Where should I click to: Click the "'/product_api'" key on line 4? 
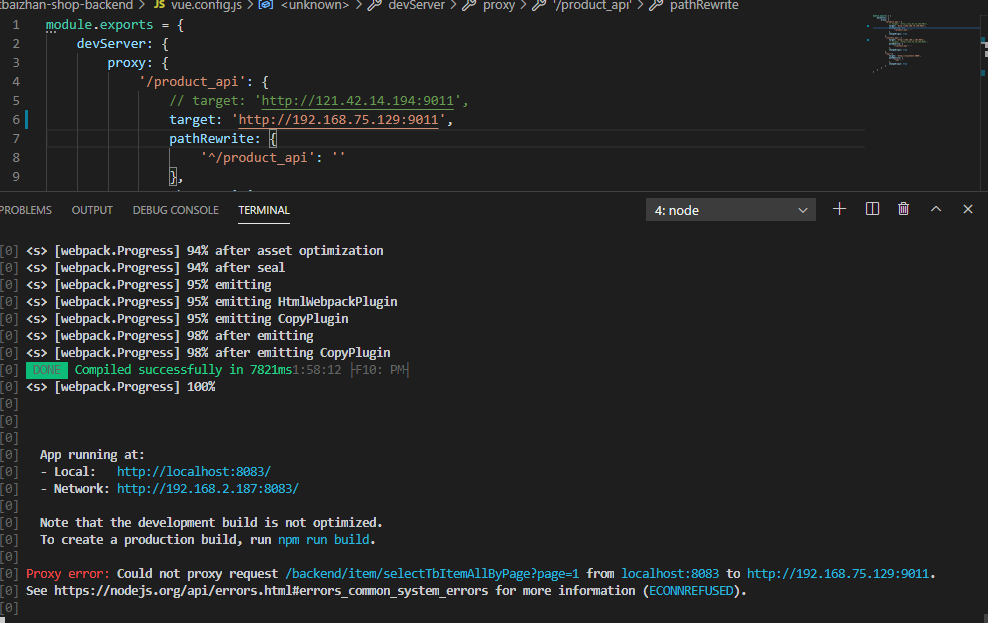coord(191,82)
